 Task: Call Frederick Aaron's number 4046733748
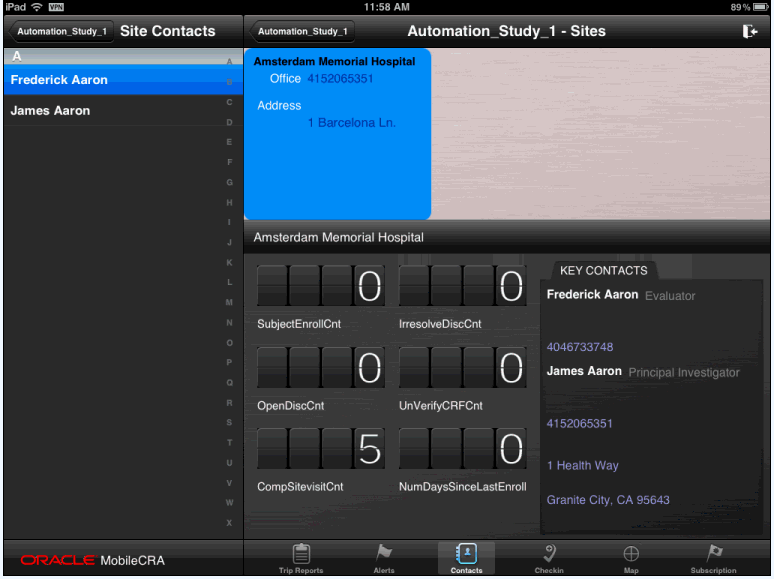click(580, 347)
